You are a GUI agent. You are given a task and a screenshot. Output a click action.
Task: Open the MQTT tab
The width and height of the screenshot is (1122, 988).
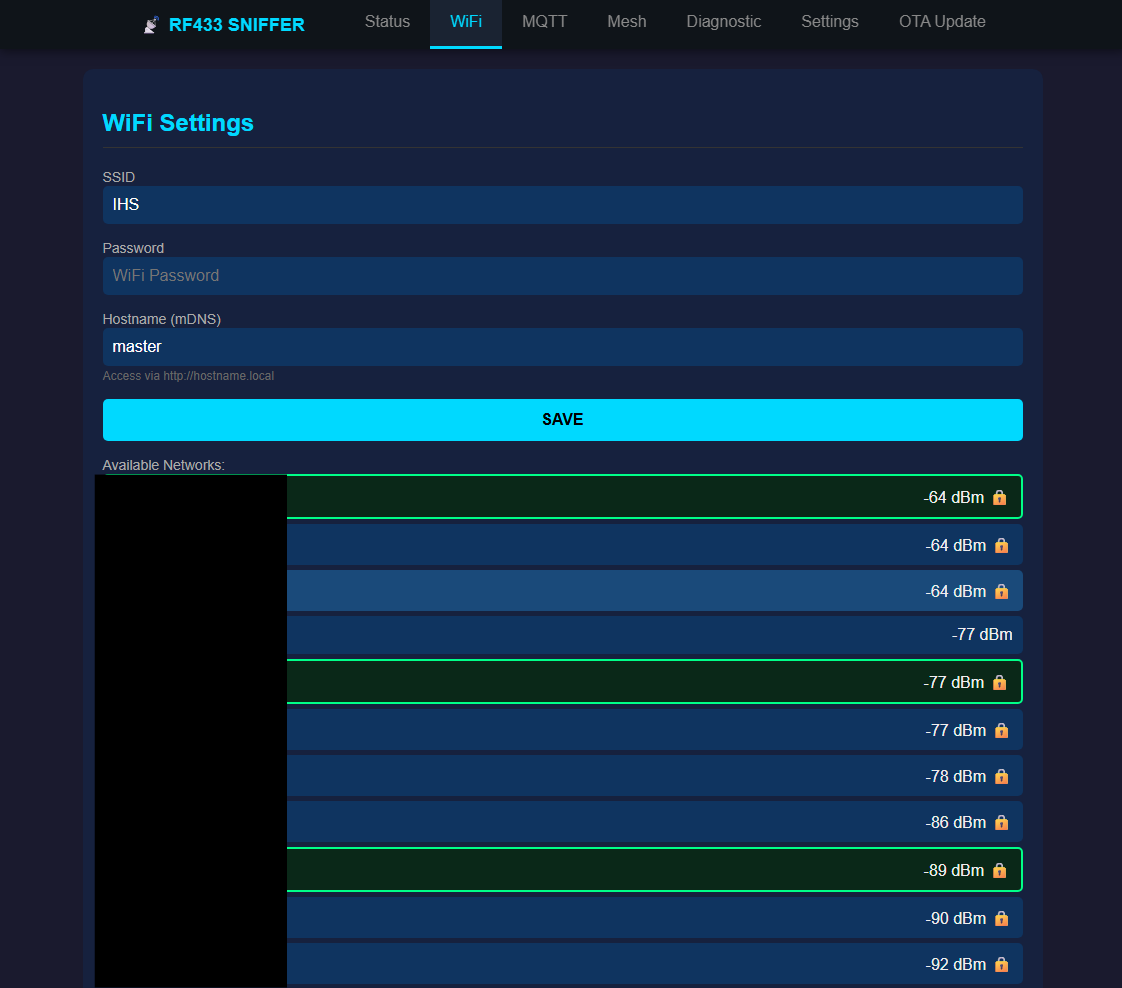point(544,22)
